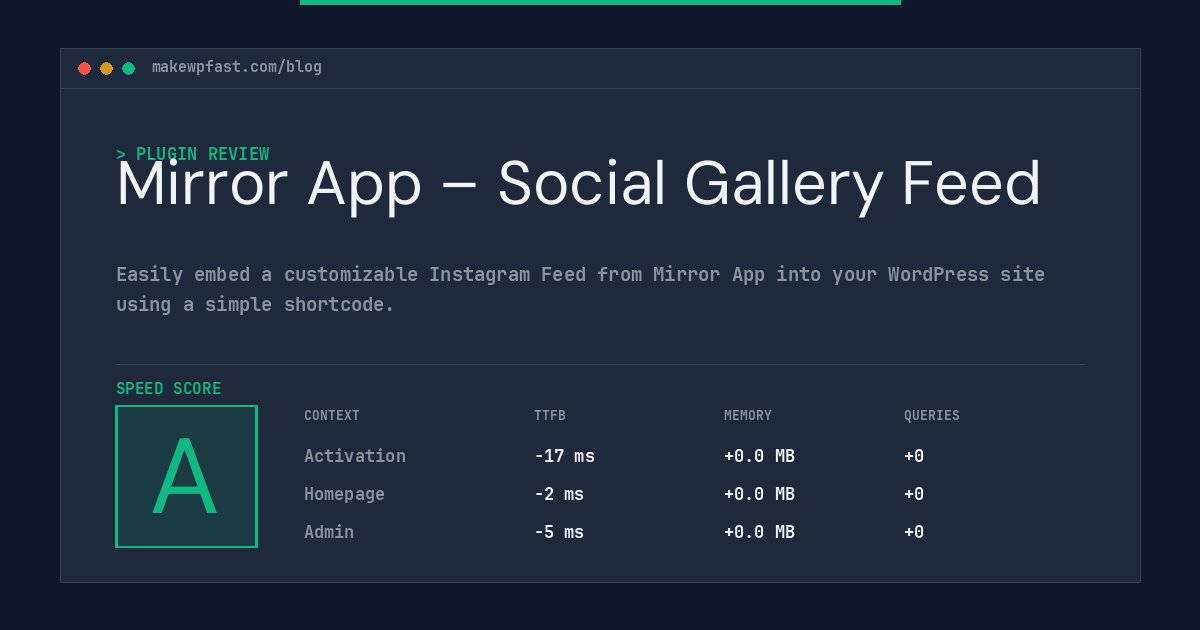
Task: Click the grade A speed score badge
Action: (x=186, y=476)
